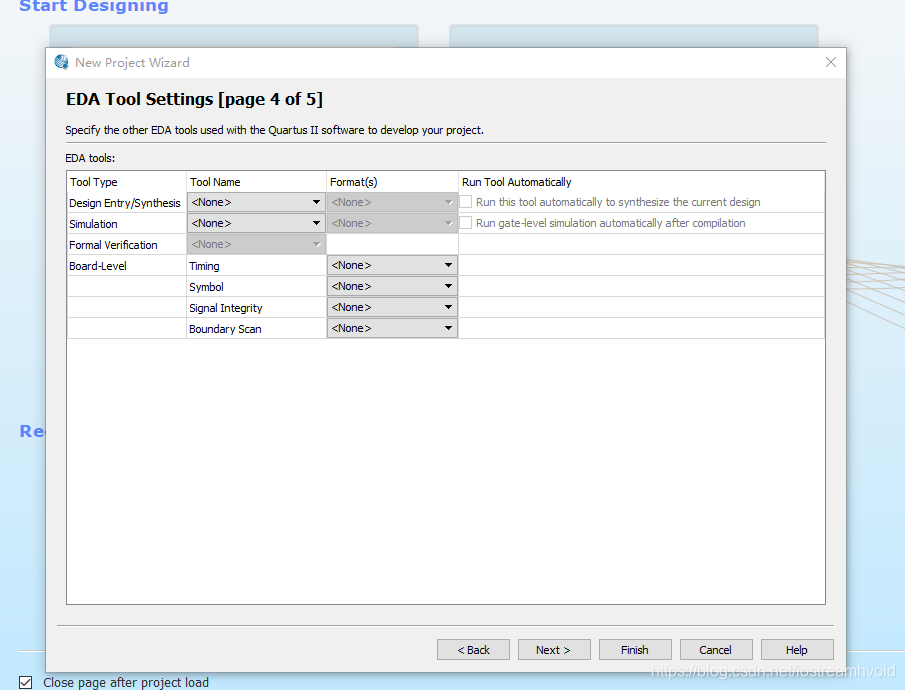The width and height of the screenshot is (905, 690).
Task: Toggle Close page after project load checkbox
Action: coord(25,682)
